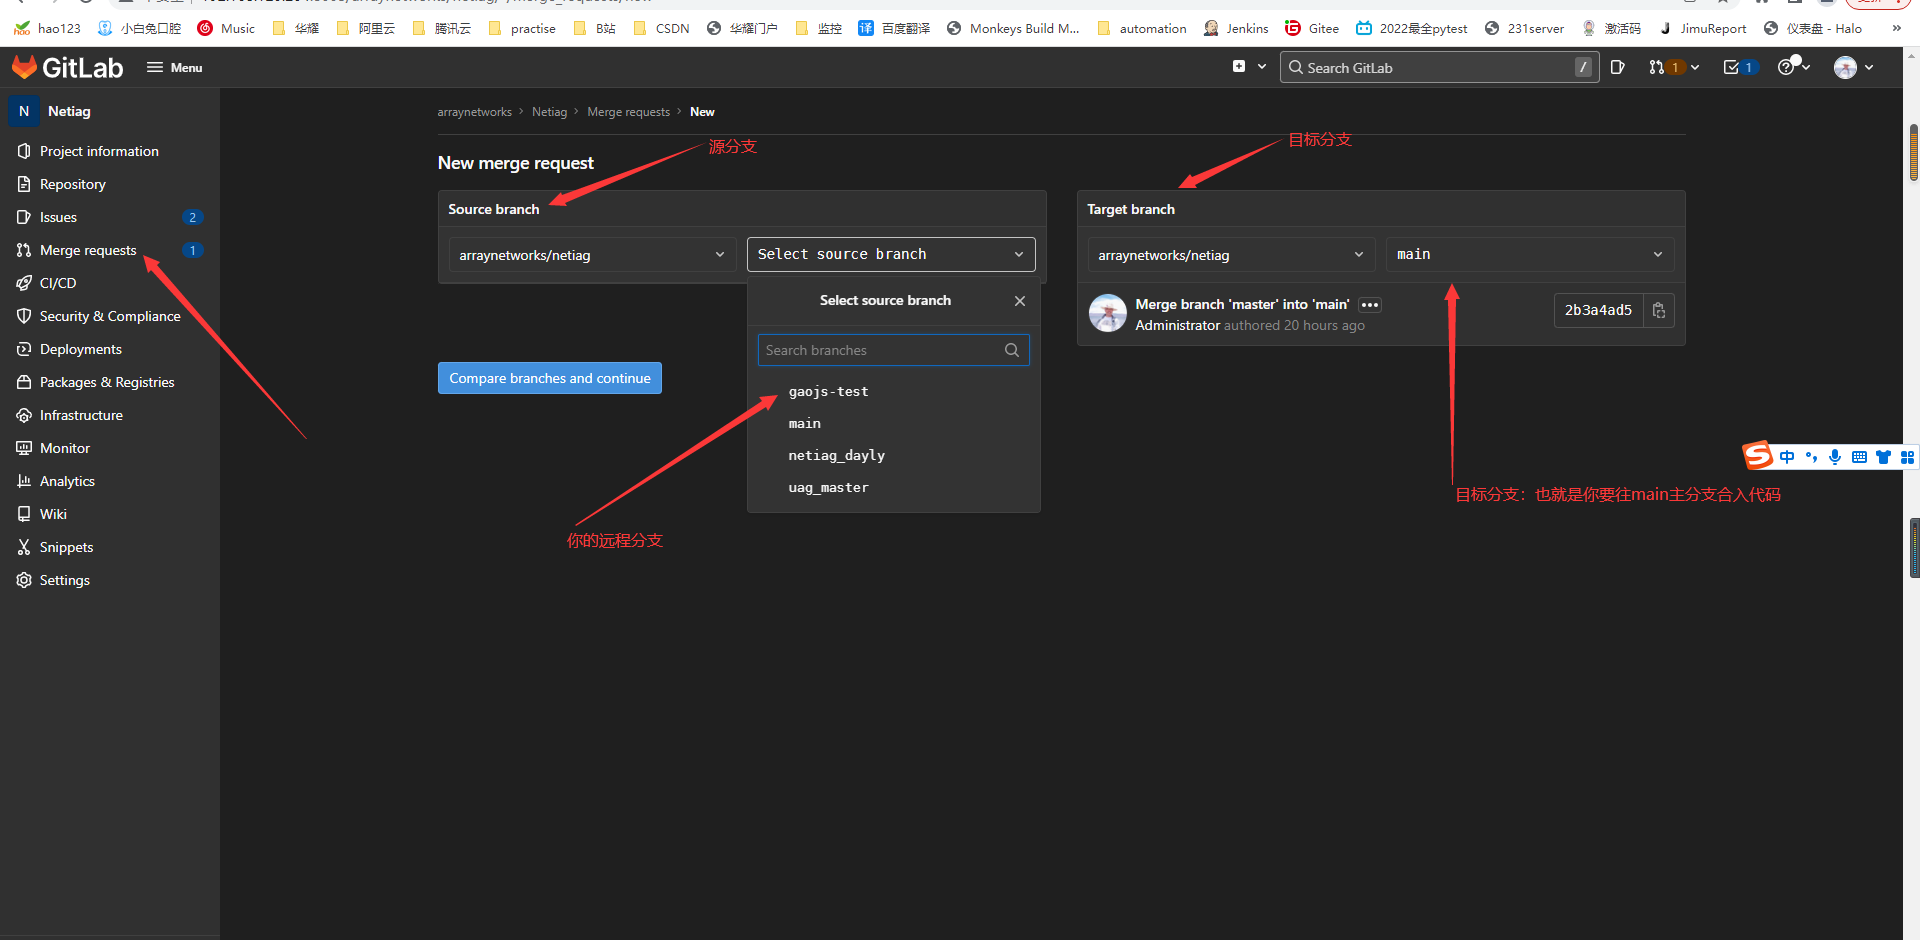Click the Netiag breadcrumb link

549,112
